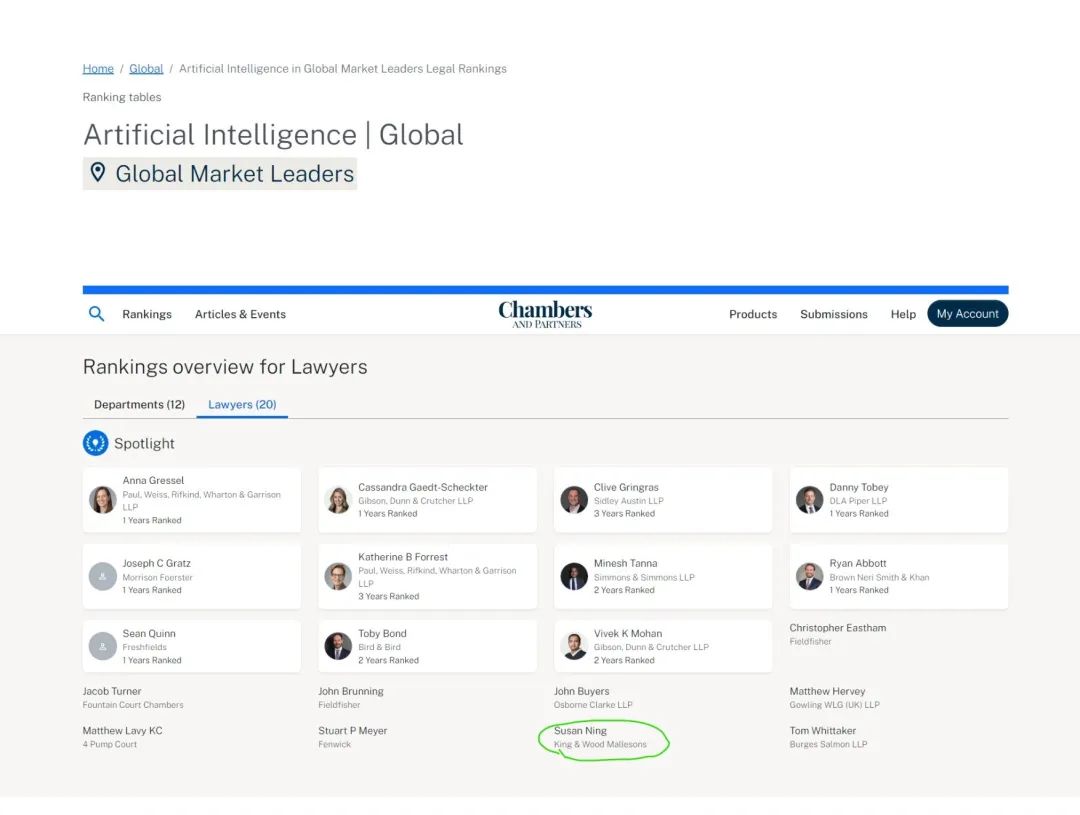Click "Burges Salmon LLP" firm text
The height and width of the screenshot is (815, 1080).
828,744
